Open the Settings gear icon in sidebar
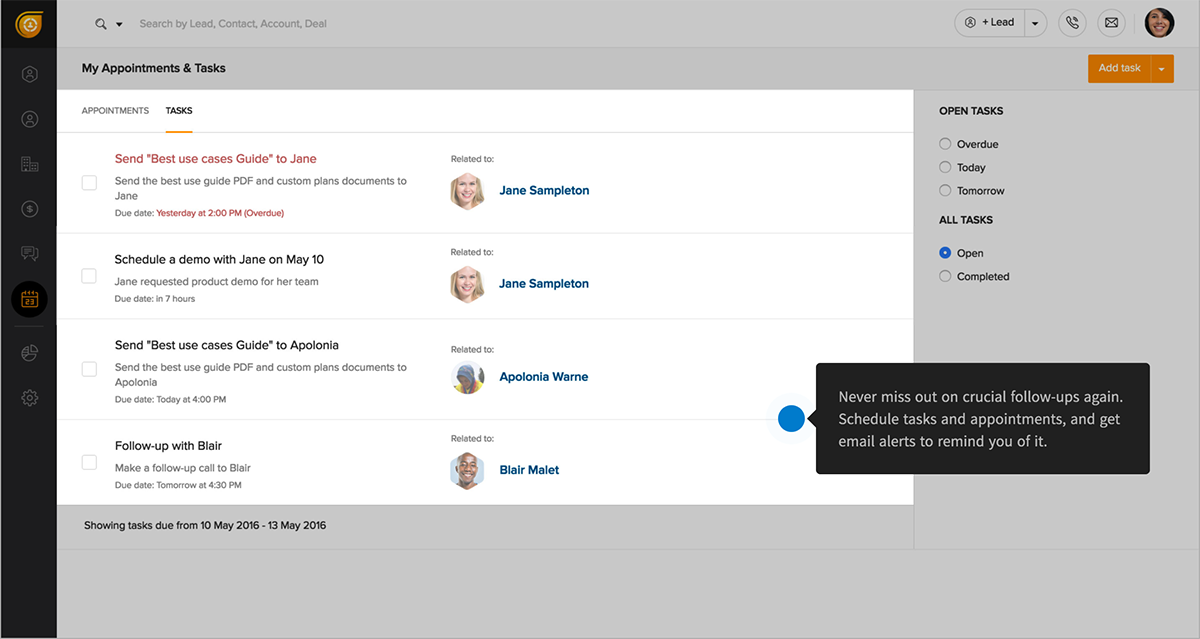This screenshot has height=639, width=1200. click(x=29, y=398)
